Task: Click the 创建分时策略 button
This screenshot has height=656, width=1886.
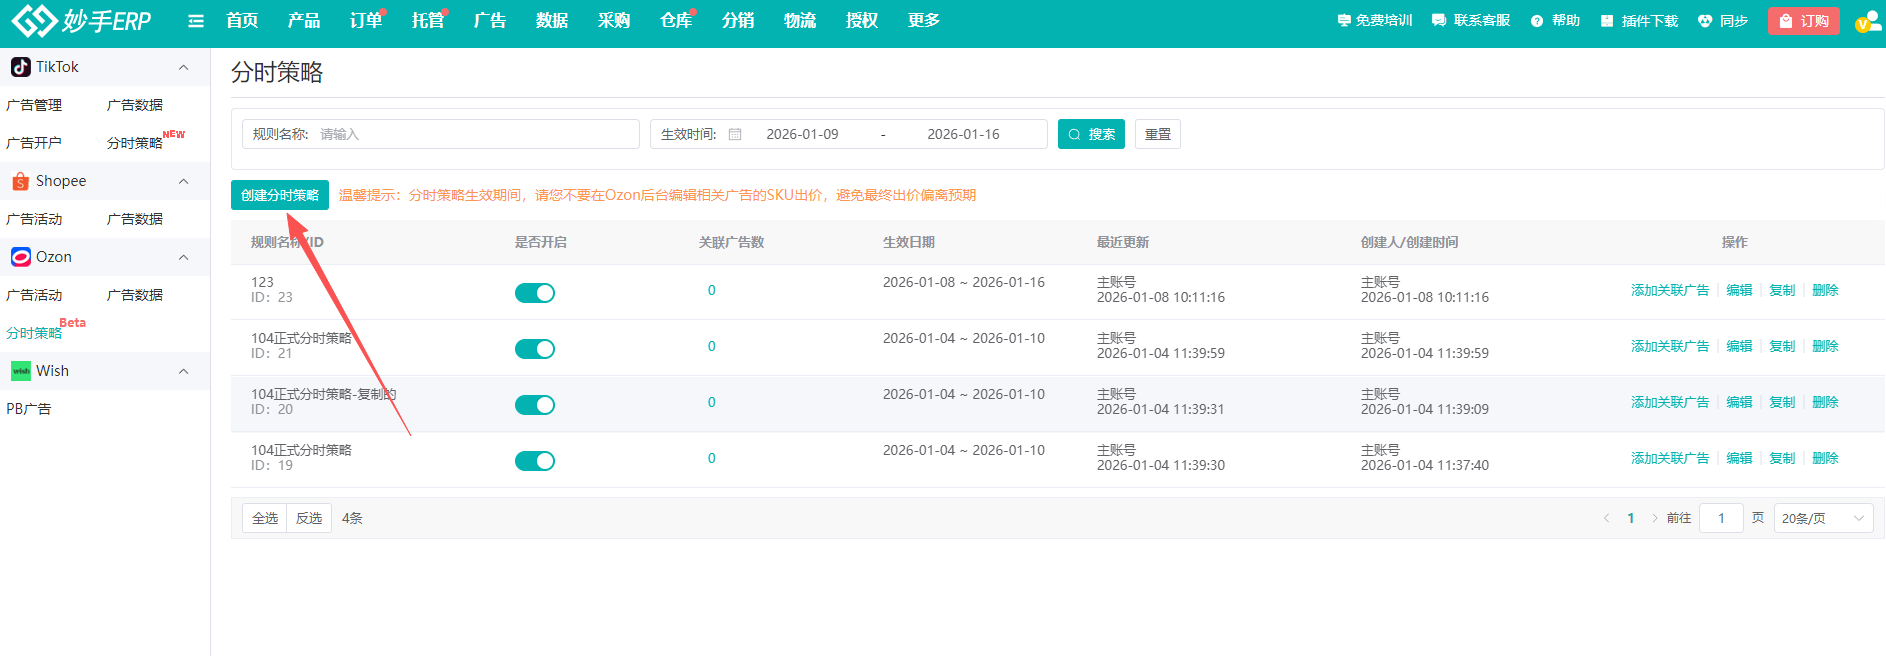Action: pos(280,195)
